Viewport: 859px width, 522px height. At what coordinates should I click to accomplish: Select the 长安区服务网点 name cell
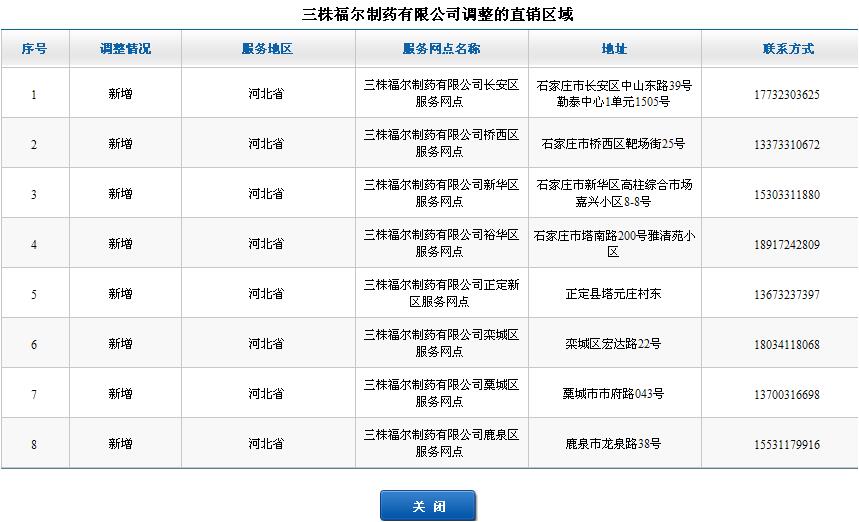click(441, 94)
